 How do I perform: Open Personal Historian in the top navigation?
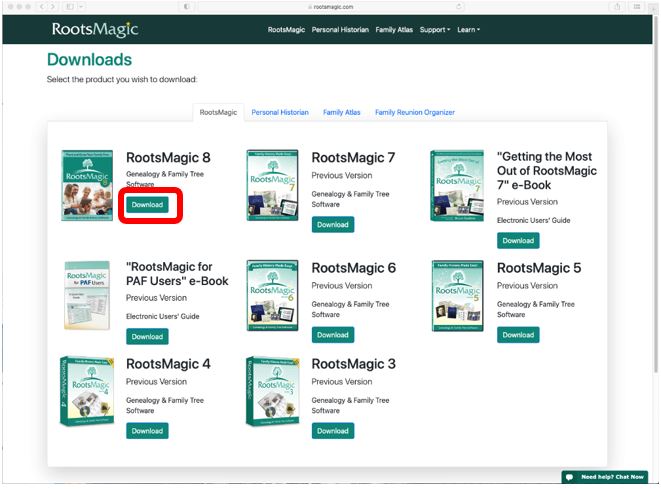[x=340, y=30]
